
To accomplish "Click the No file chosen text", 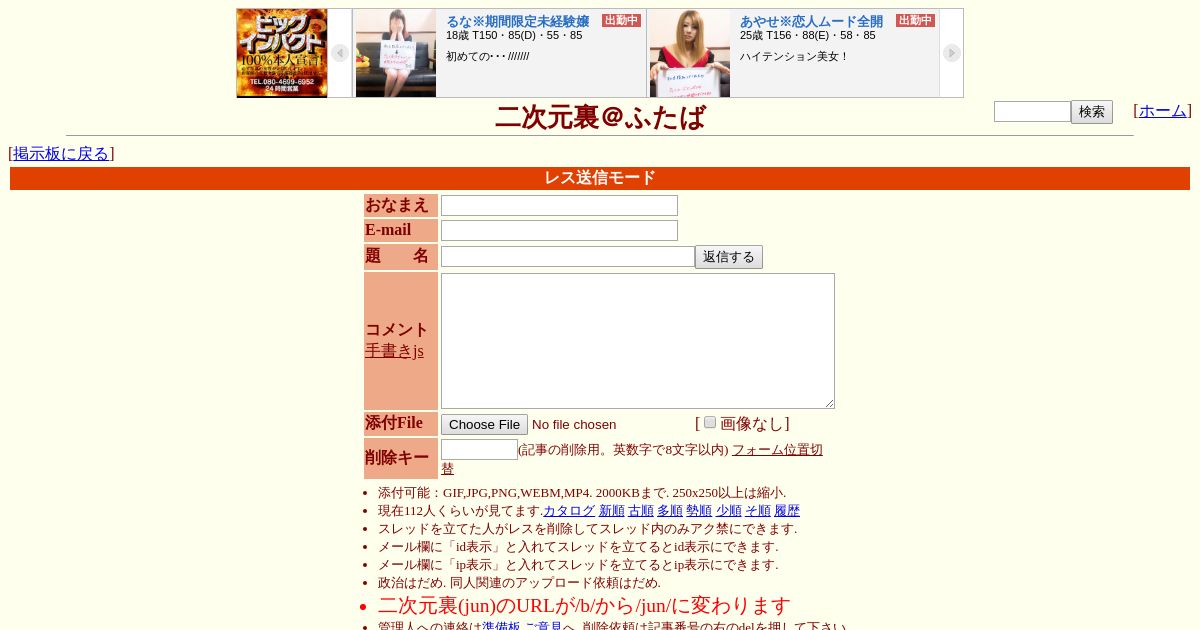I will [574, 424].
